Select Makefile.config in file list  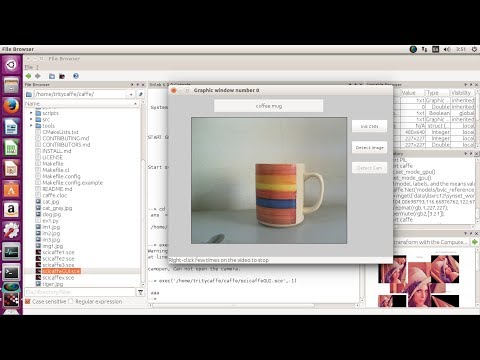61,176
